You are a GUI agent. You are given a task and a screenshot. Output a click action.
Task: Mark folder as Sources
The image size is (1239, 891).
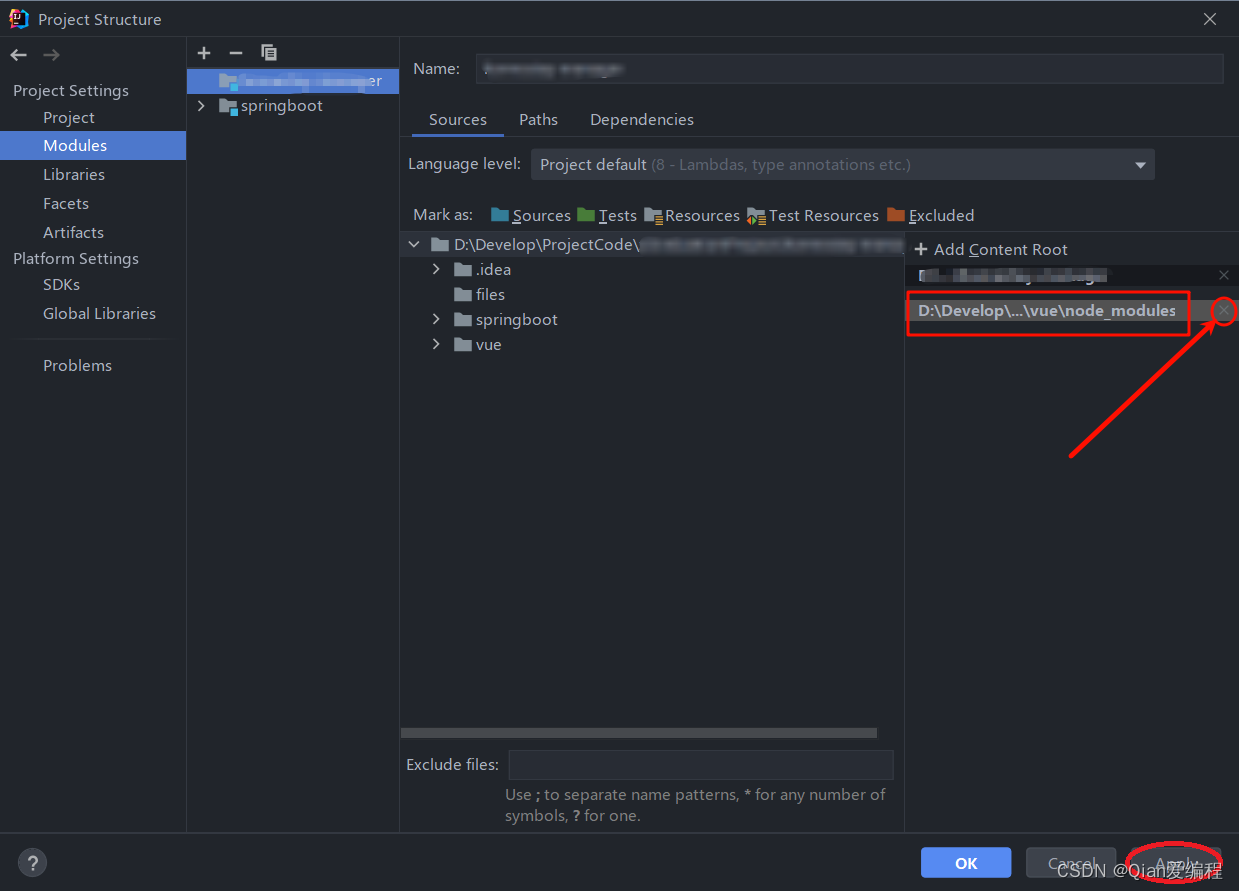[x=530, y=215]
